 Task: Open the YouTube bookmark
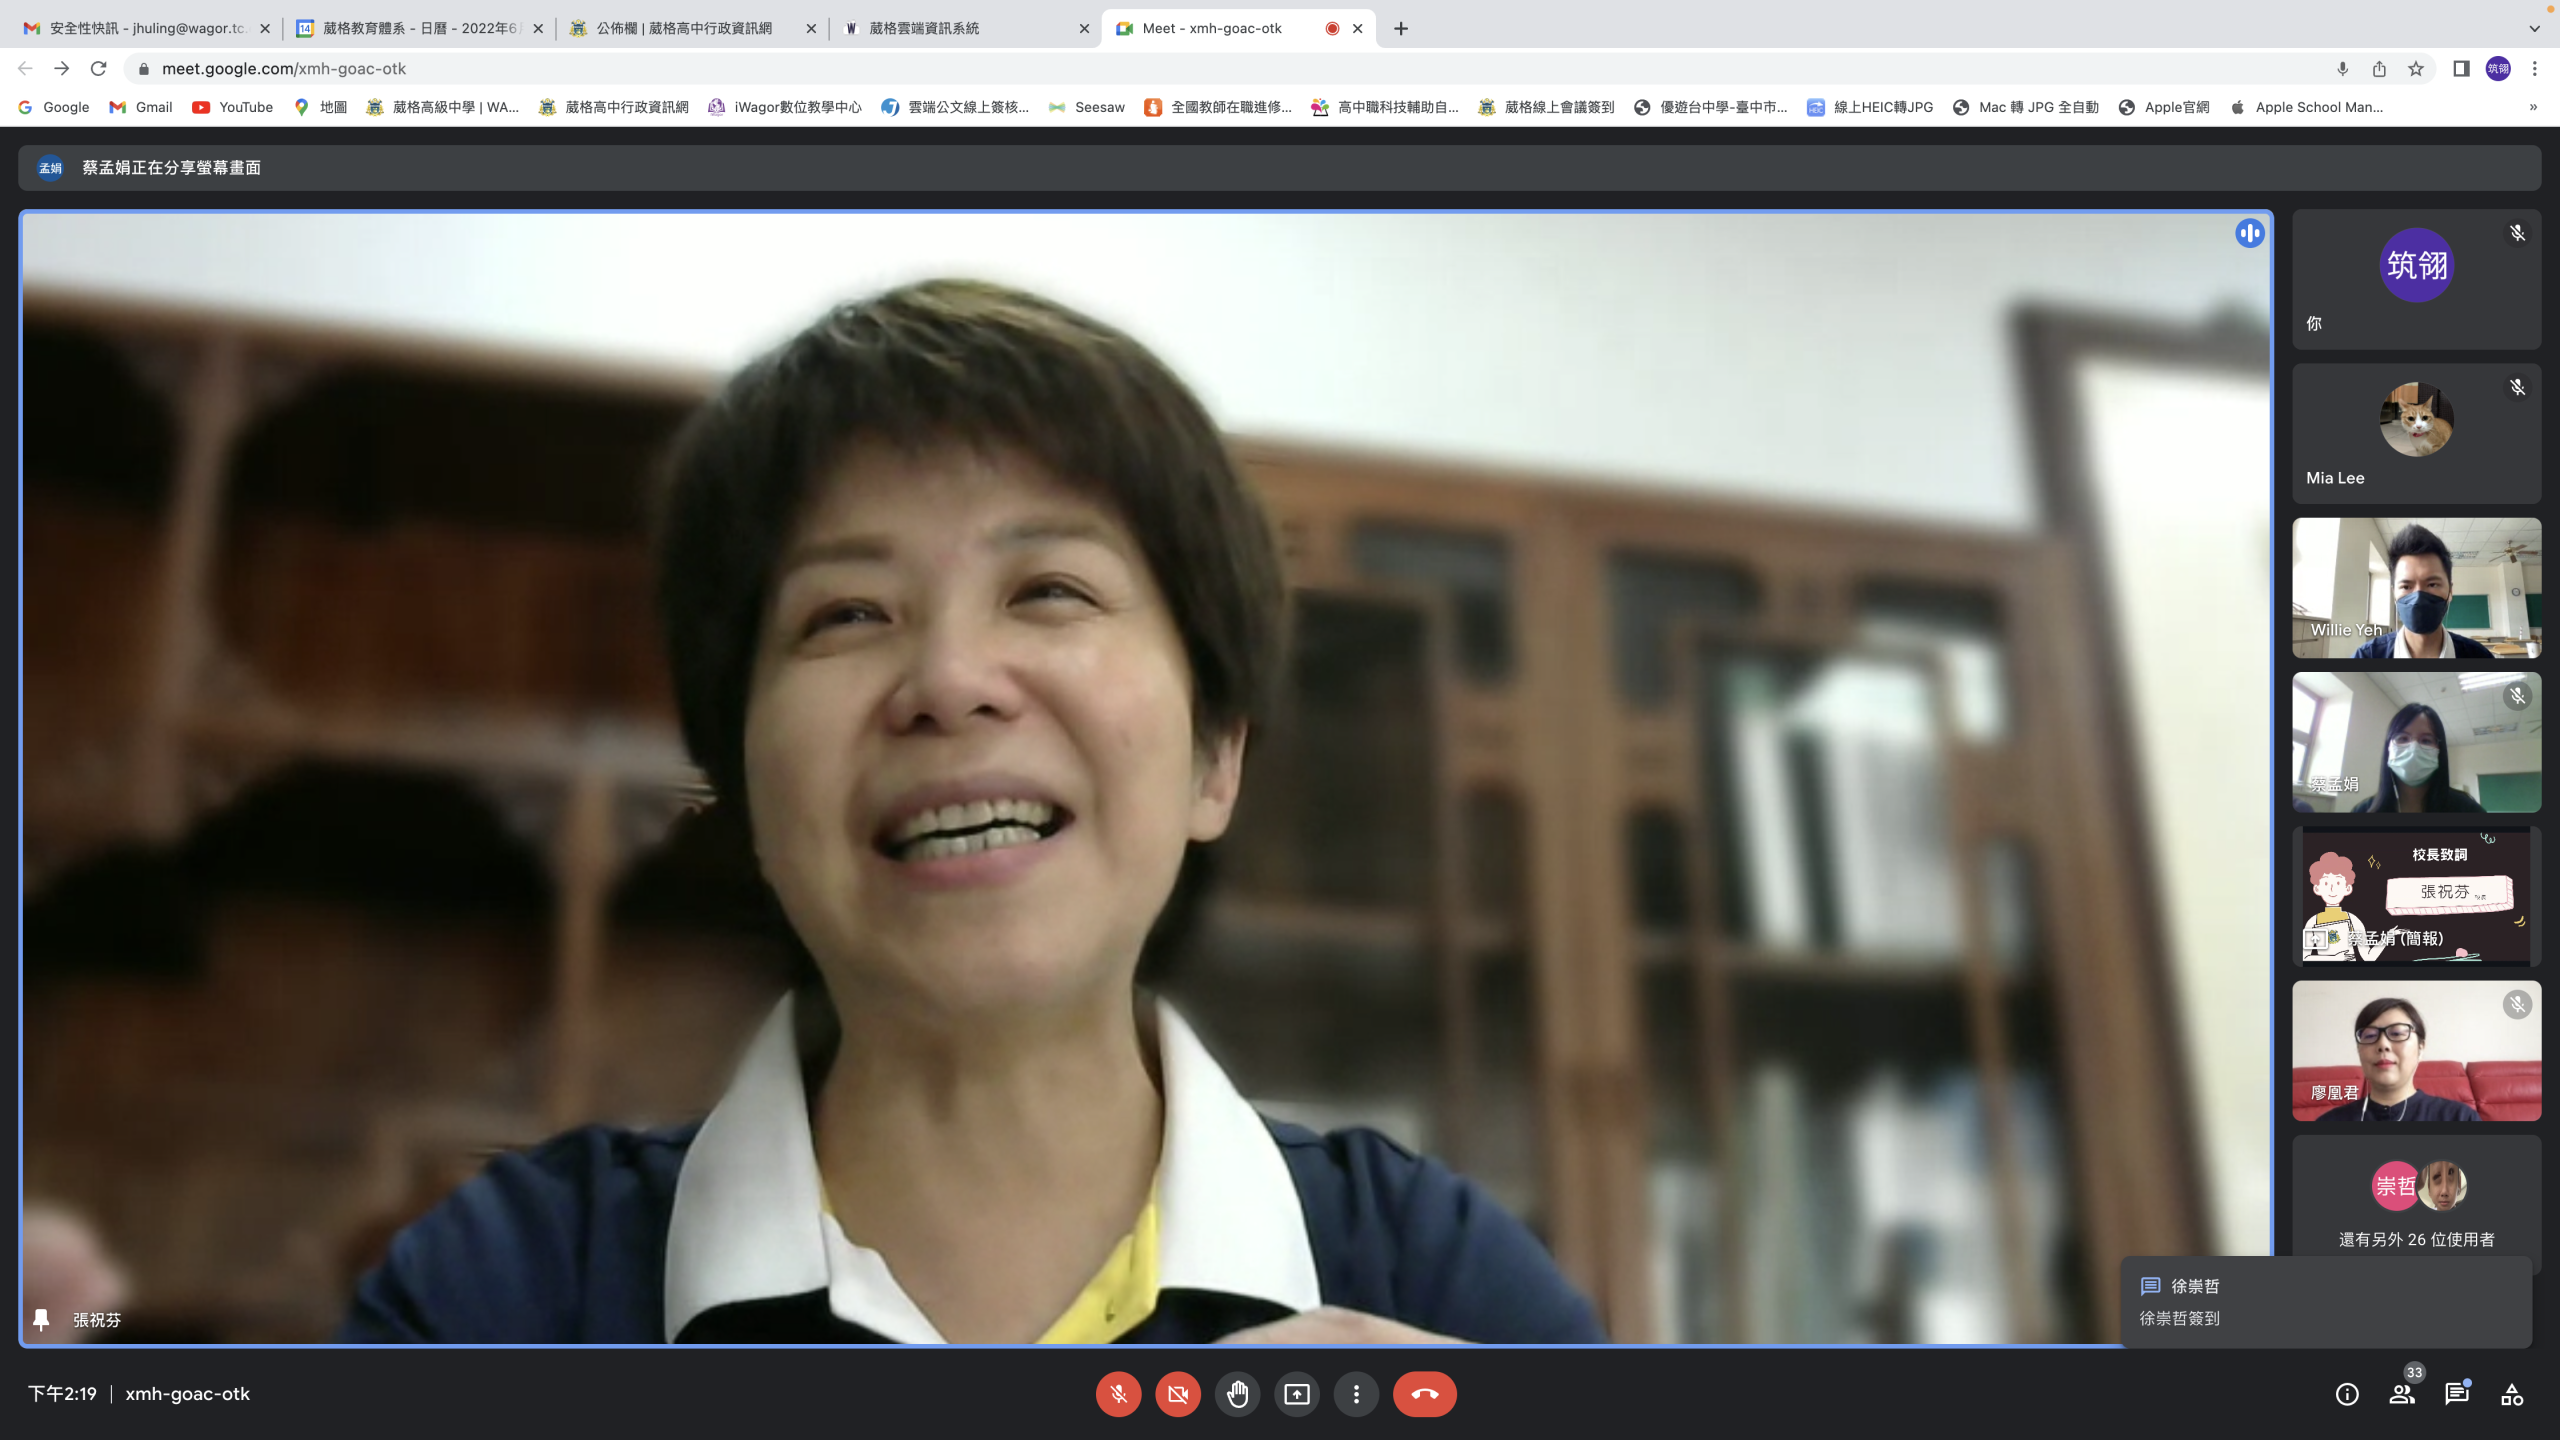pyautogui.click(x=232, y=107)
